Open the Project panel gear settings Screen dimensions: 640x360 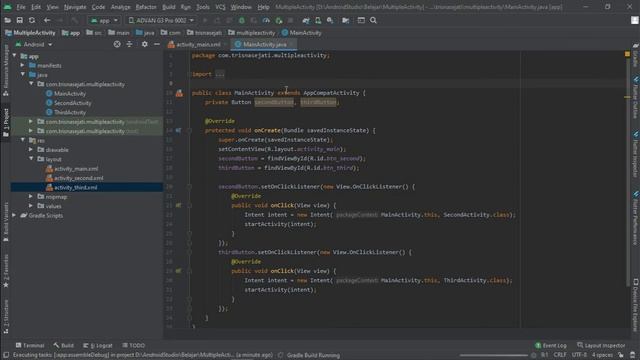pos(144,44)
